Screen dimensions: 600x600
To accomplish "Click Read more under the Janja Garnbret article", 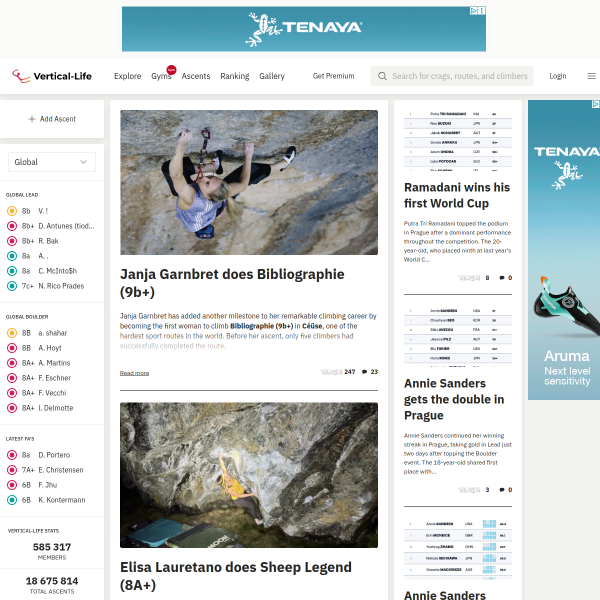I will (134, 373).
